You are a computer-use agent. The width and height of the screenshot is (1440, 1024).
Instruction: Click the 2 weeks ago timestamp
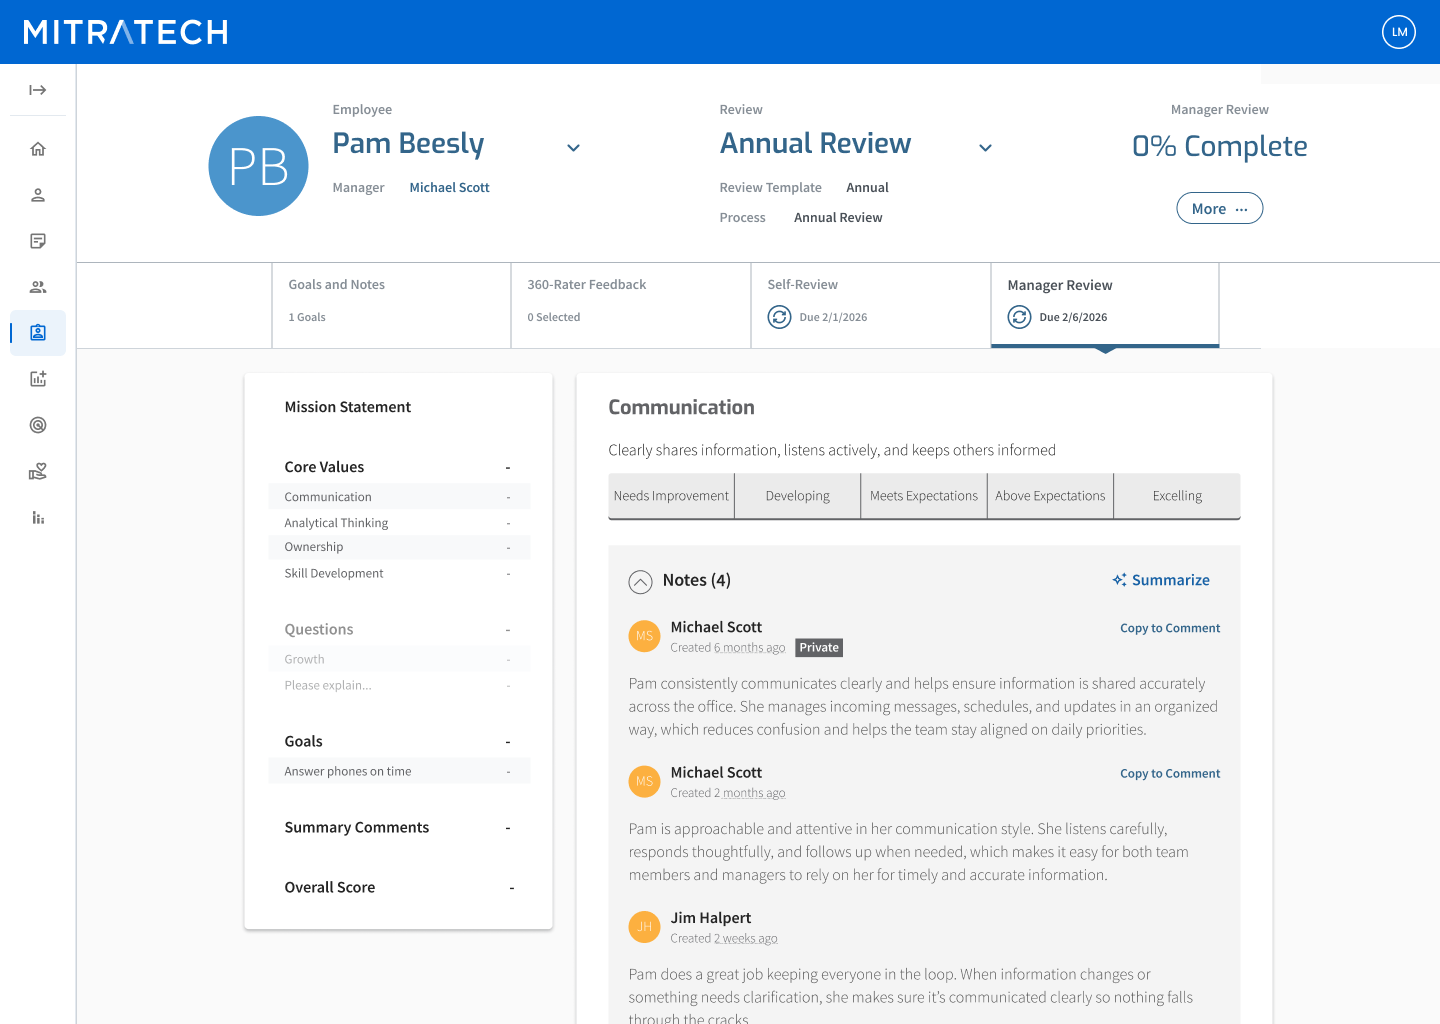(746, 939)
